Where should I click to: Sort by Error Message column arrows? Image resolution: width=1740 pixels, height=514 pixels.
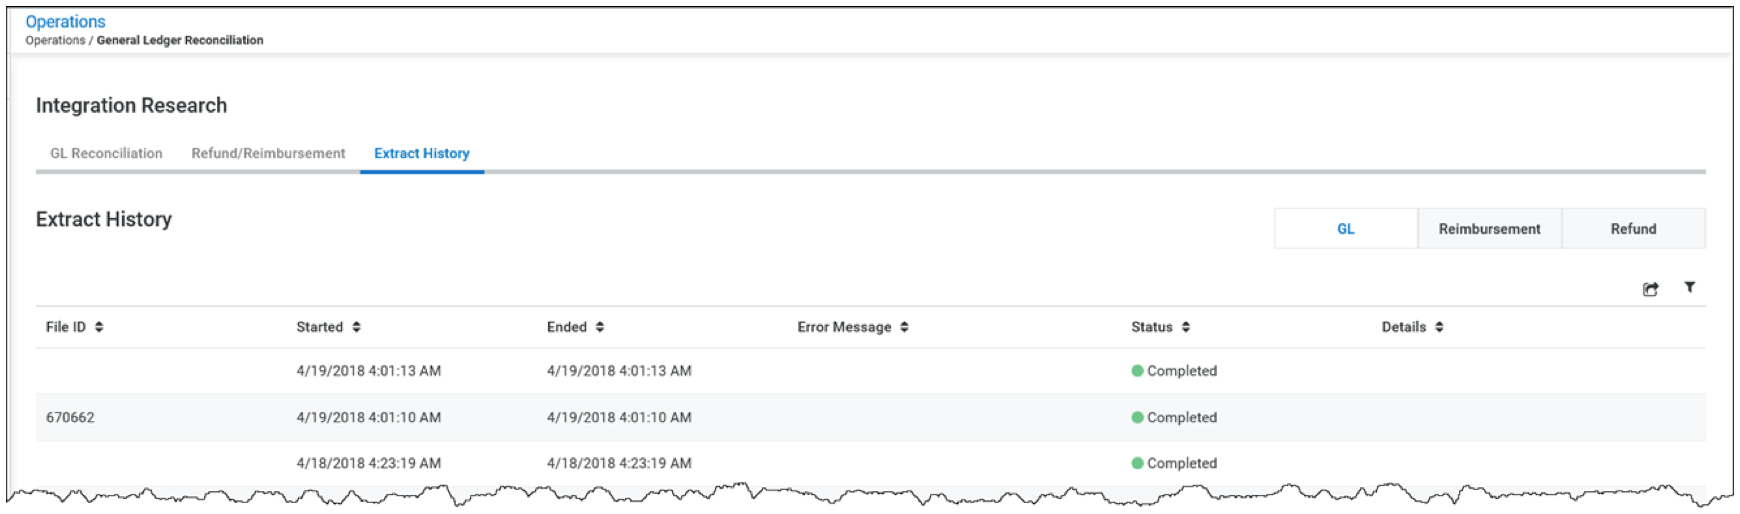click(904, 327)
